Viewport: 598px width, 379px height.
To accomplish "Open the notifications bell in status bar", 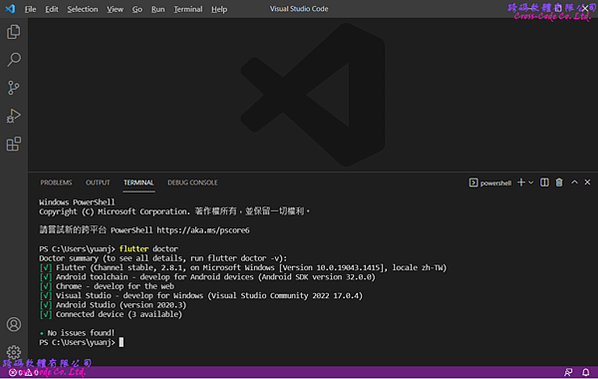I will pos(585,372).
